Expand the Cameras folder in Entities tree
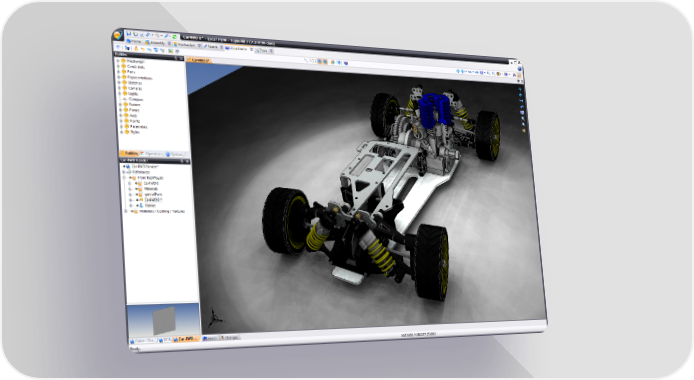This screenshot has height=380, width=694. tap(119, 88)
